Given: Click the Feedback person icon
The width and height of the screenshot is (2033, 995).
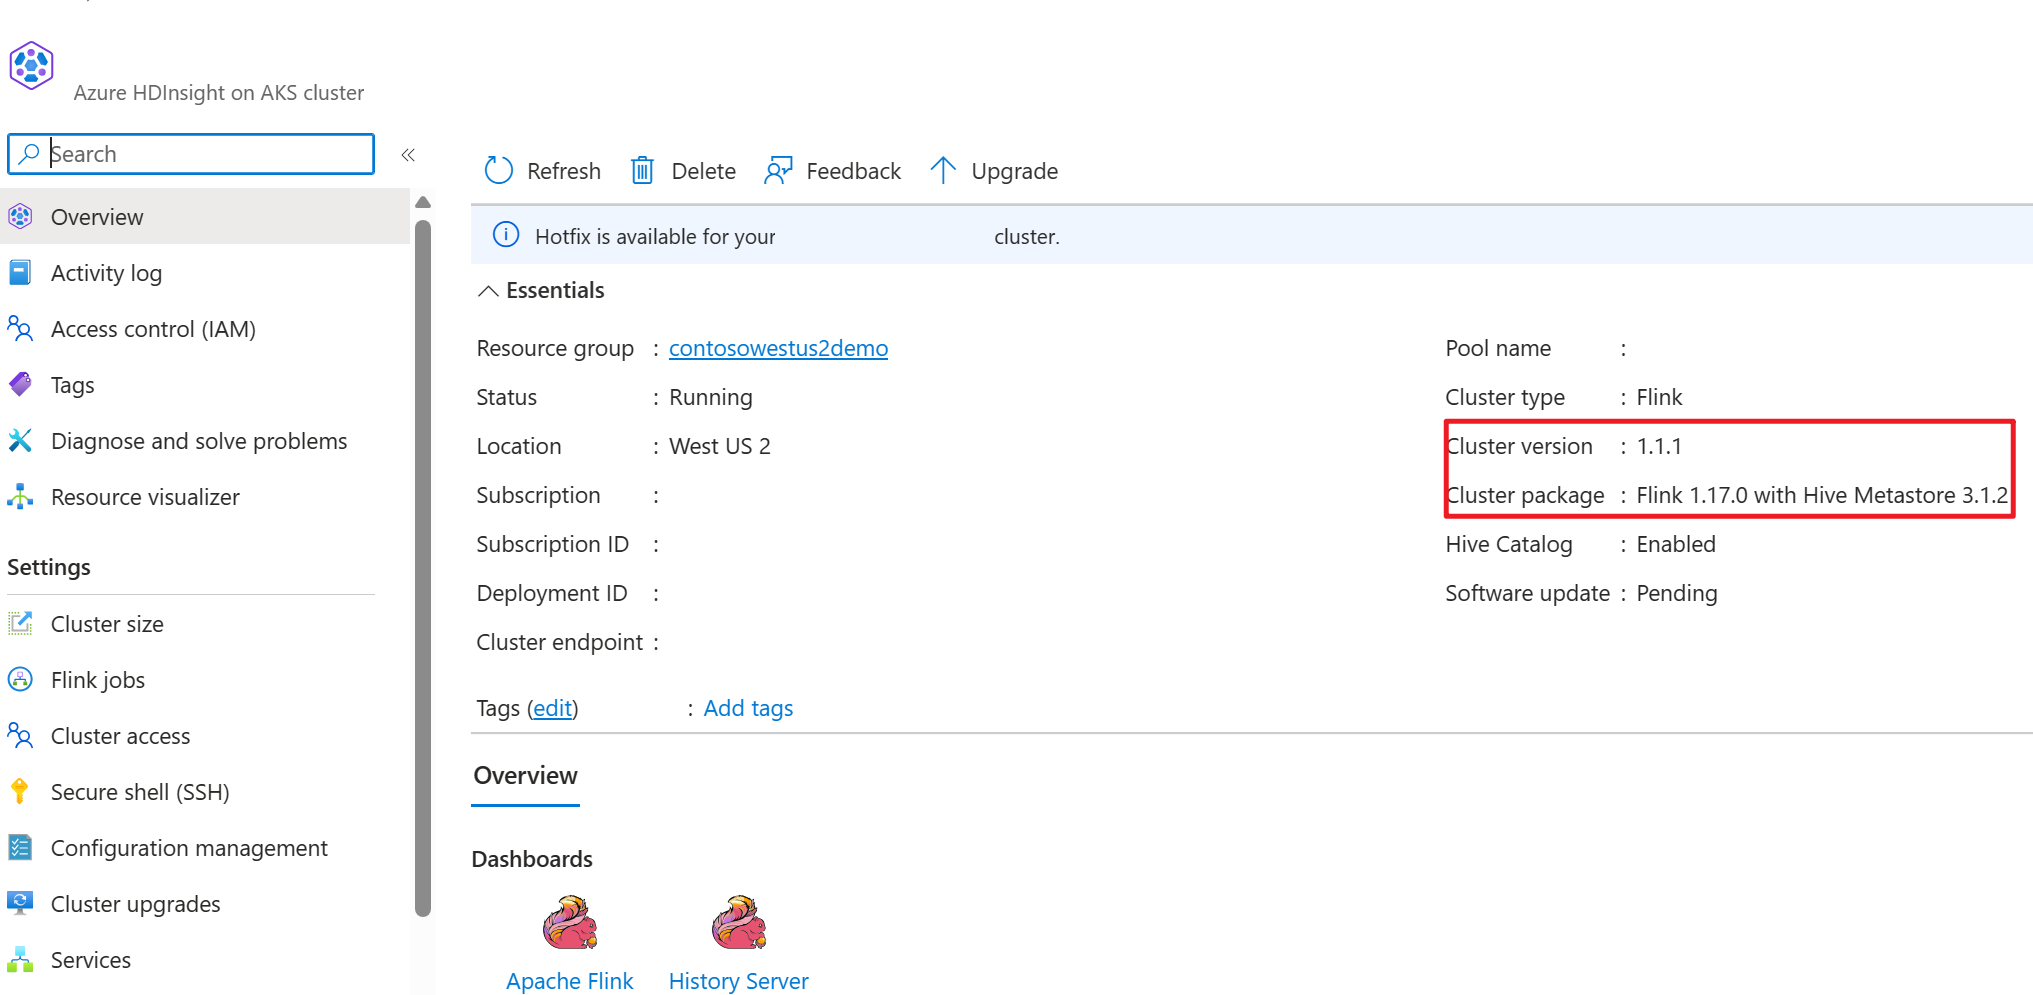Looking at the screenshot, I should (x=778, y=171).
